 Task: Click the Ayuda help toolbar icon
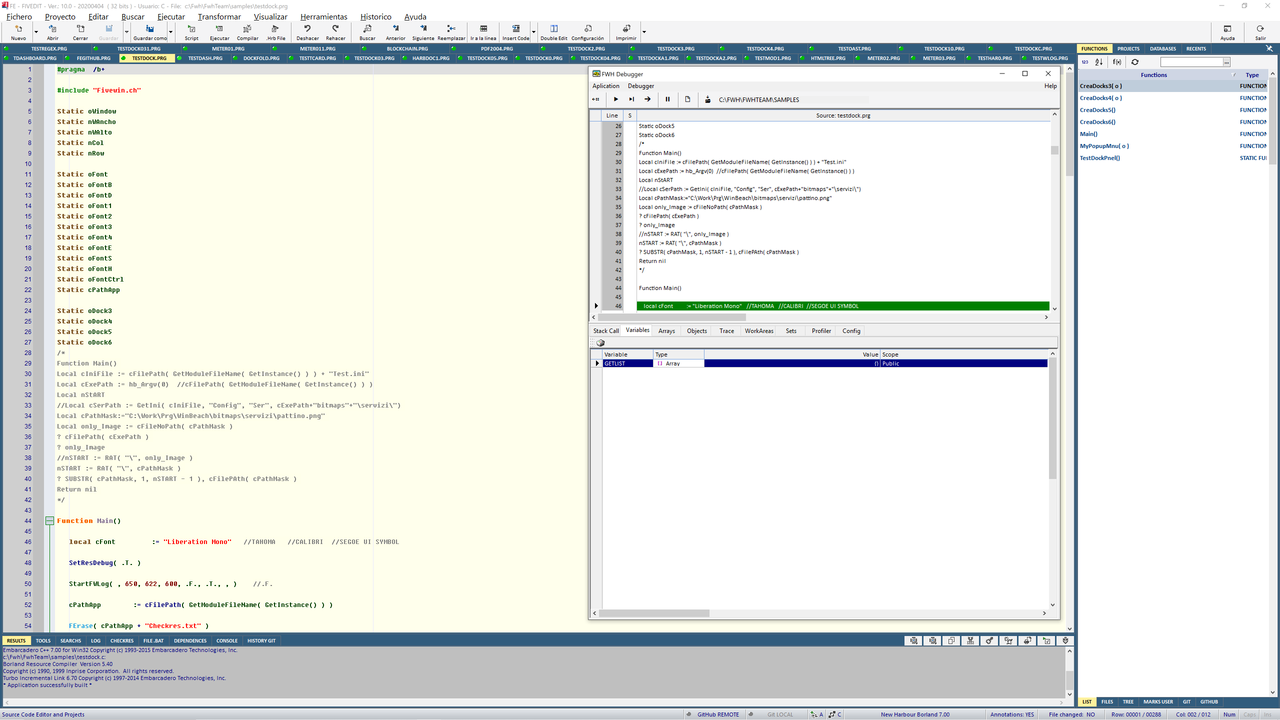(1227, 30)
